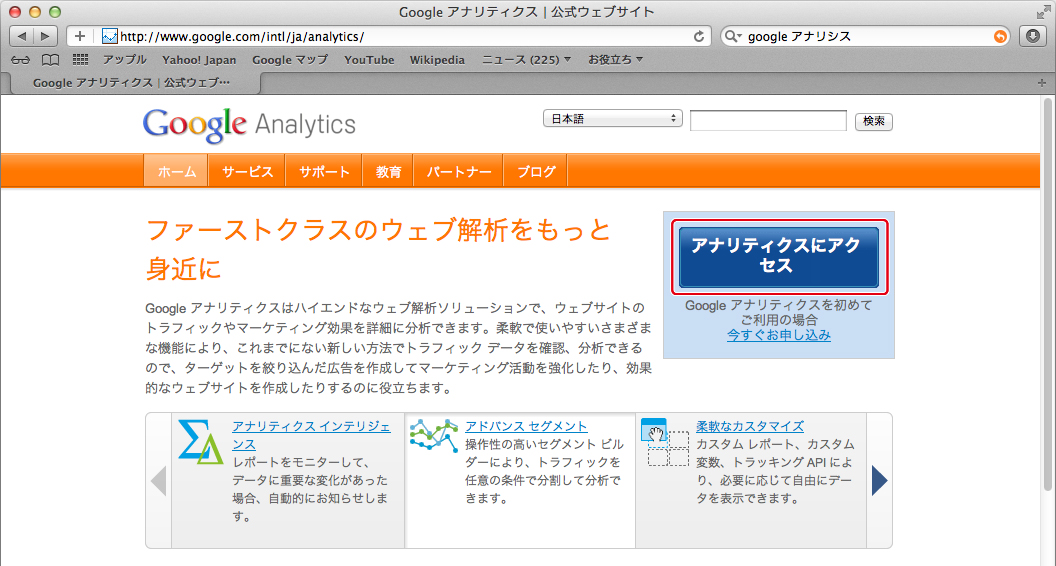Open the サポート navigation tab

324,171
